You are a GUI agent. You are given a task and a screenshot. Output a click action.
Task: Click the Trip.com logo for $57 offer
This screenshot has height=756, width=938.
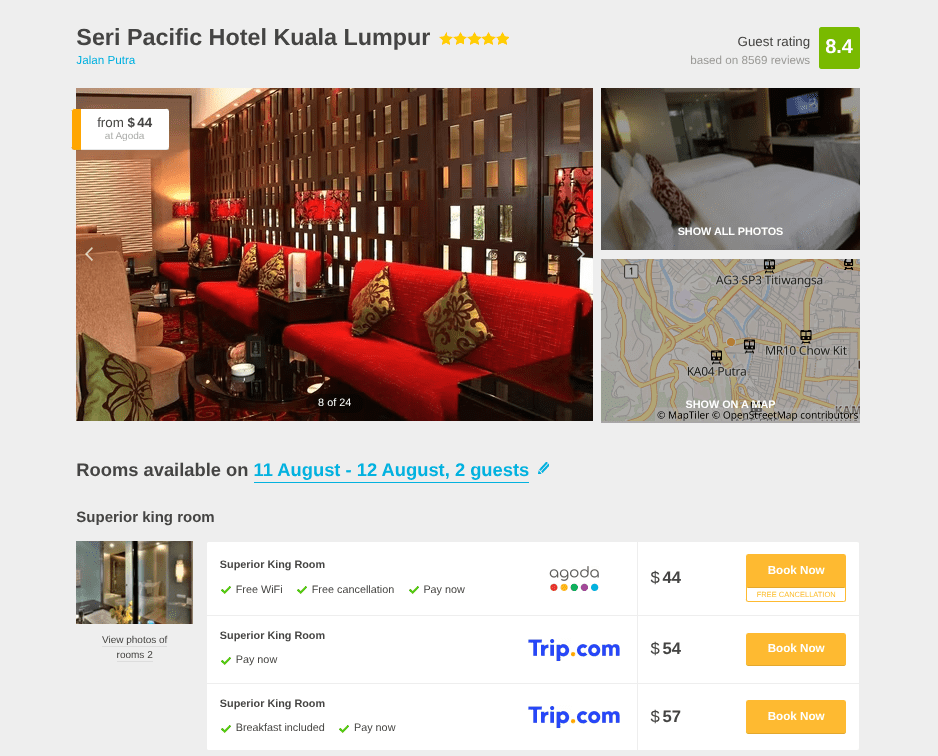574,716
